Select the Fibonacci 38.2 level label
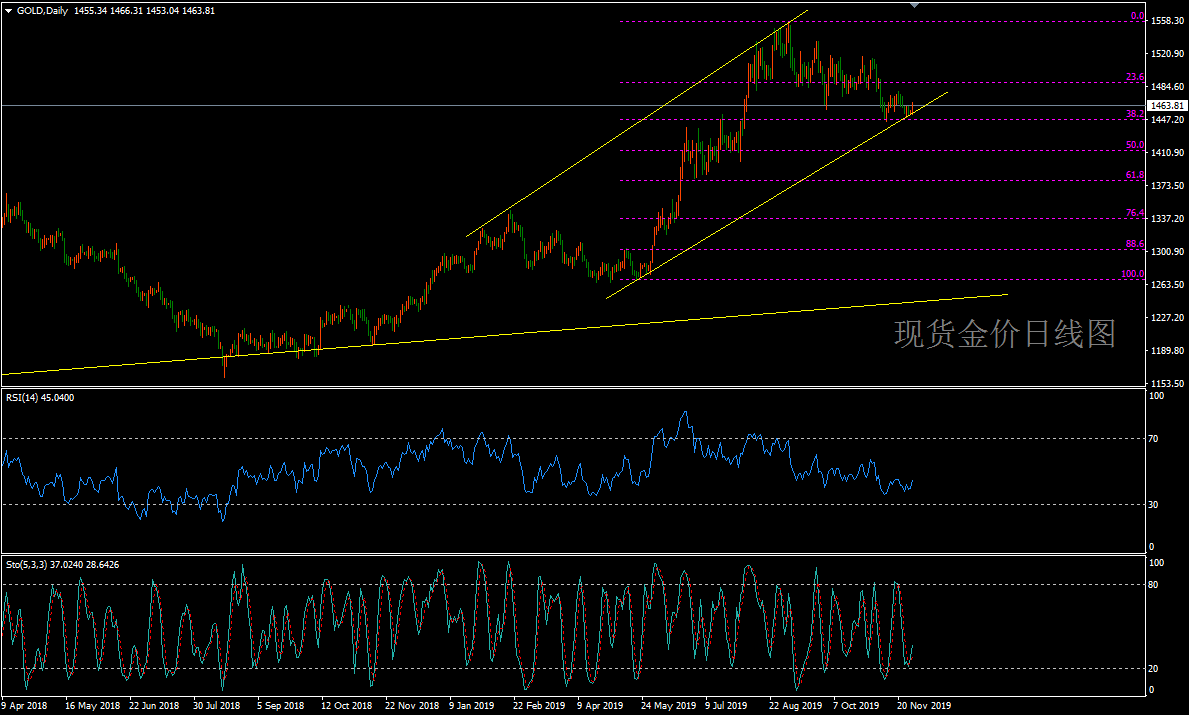This screenshot has height=715, width=1189. [1135, 114]
